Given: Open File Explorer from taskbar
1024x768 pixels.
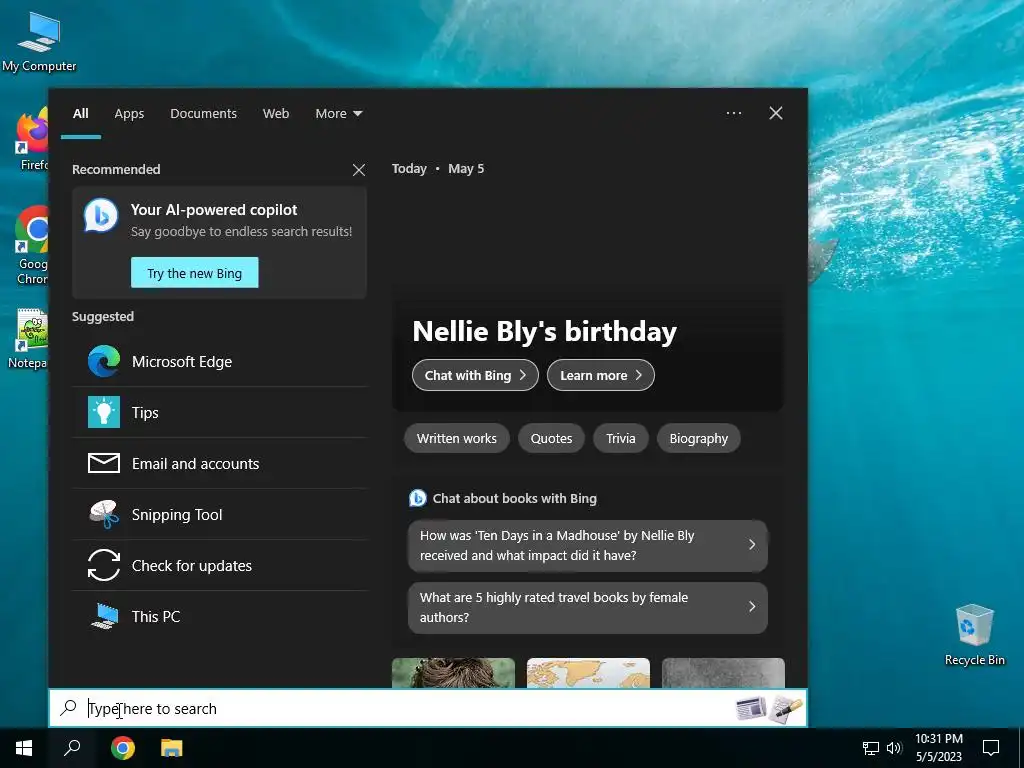Looking at the screenshot, I should point(172,748).
